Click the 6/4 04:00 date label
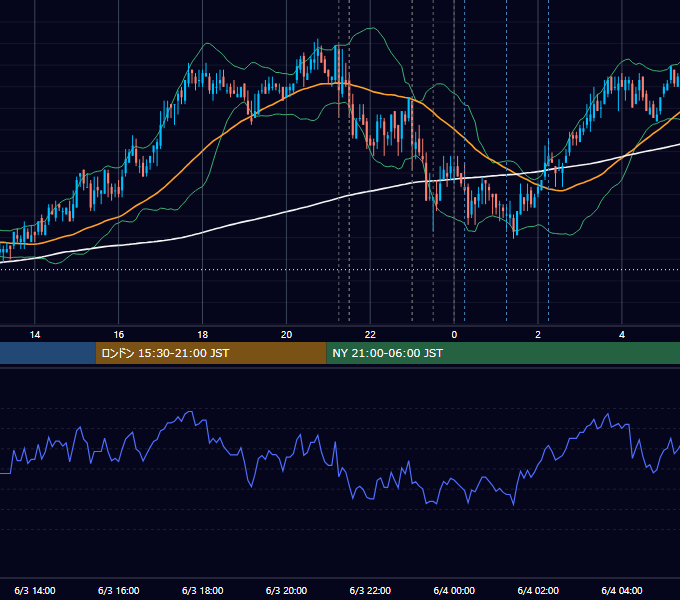This screenshot has width=680, height=600. 622,590
